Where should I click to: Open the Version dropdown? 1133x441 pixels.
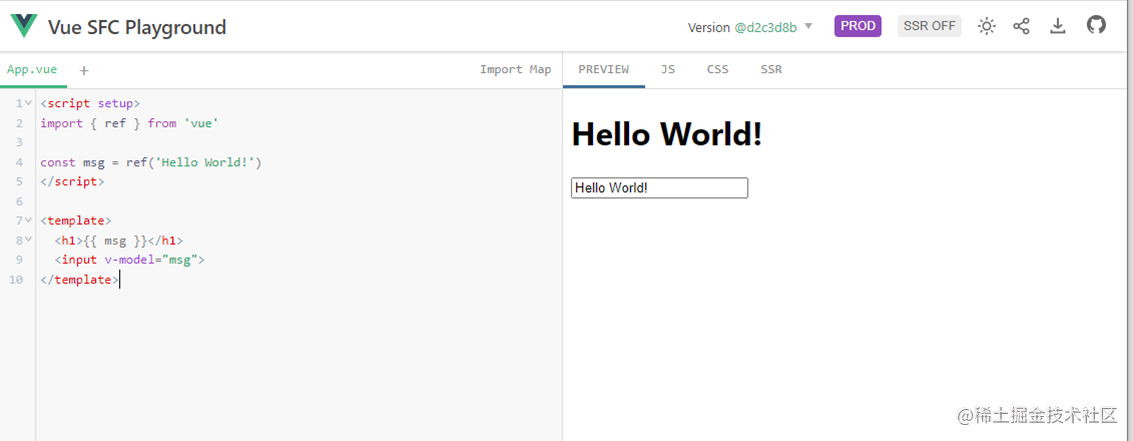point(750,27)
